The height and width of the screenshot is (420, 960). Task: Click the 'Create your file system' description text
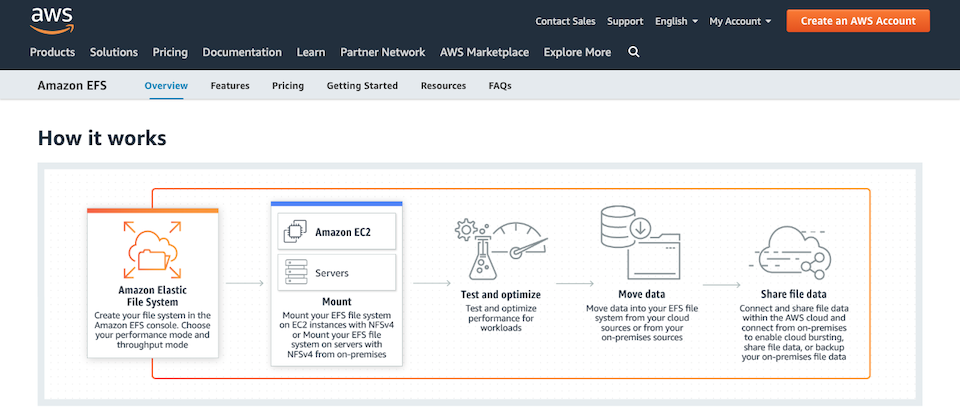[x=152, y=330]
